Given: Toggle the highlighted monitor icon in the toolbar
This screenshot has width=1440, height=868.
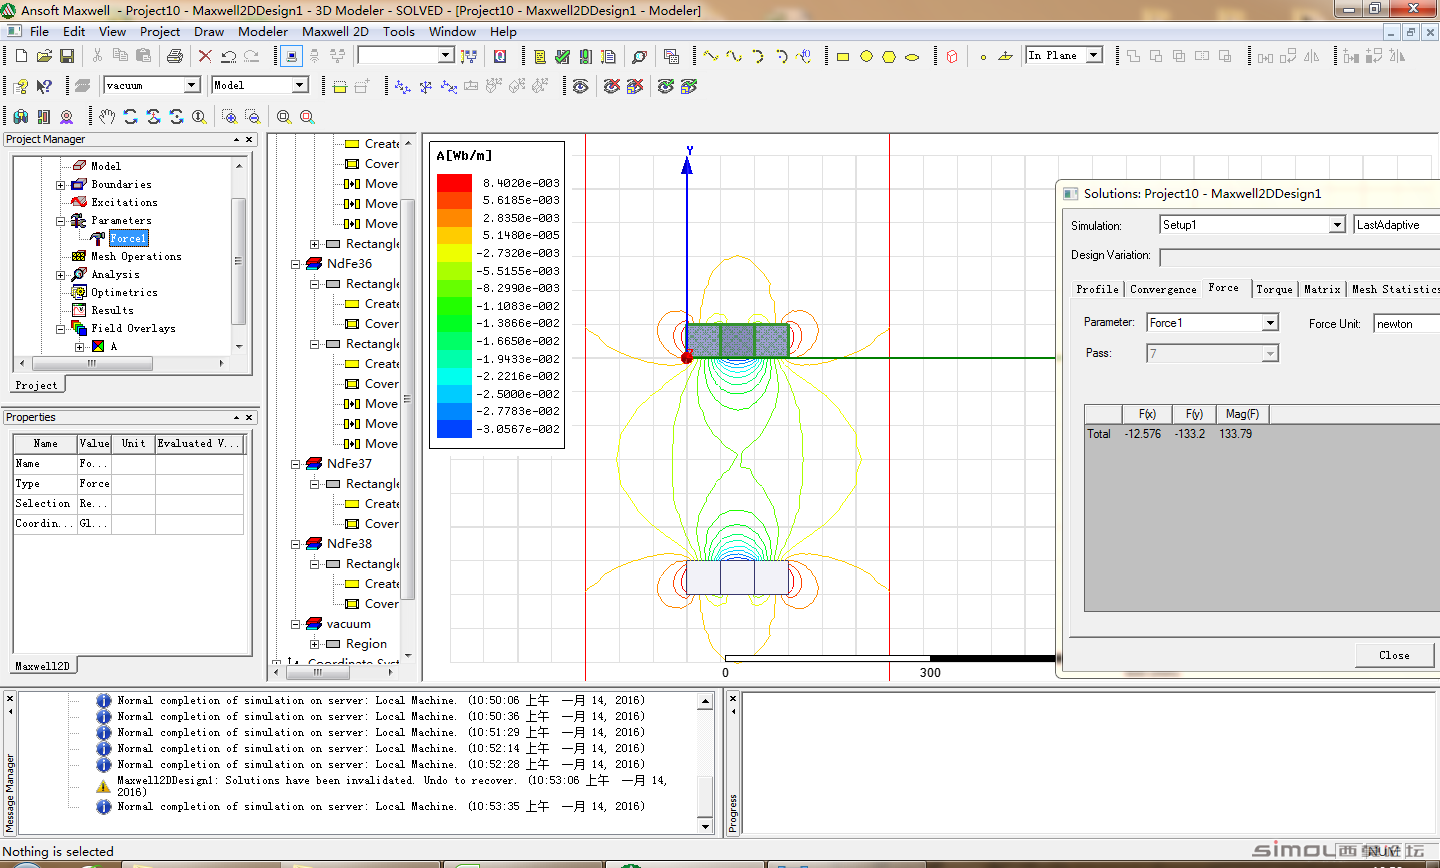Looking at the screenshot, I should [290, 56].
